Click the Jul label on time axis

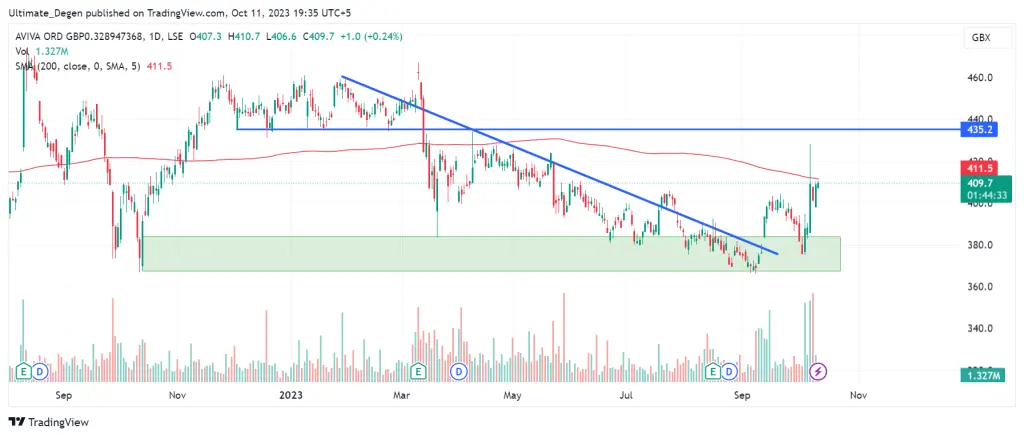pos(628,395)
